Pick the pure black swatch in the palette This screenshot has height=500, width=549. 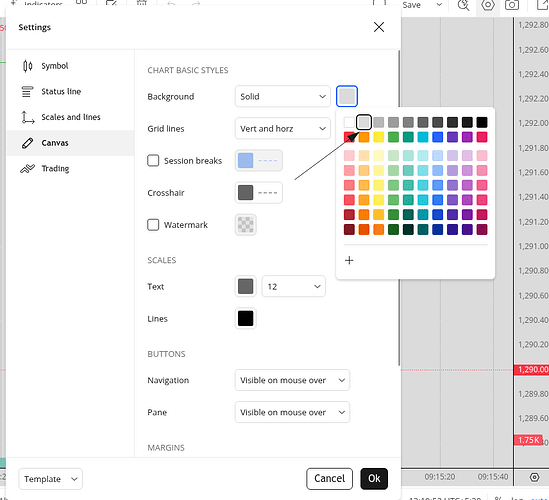pyautogui.click(x=482, y=122)
